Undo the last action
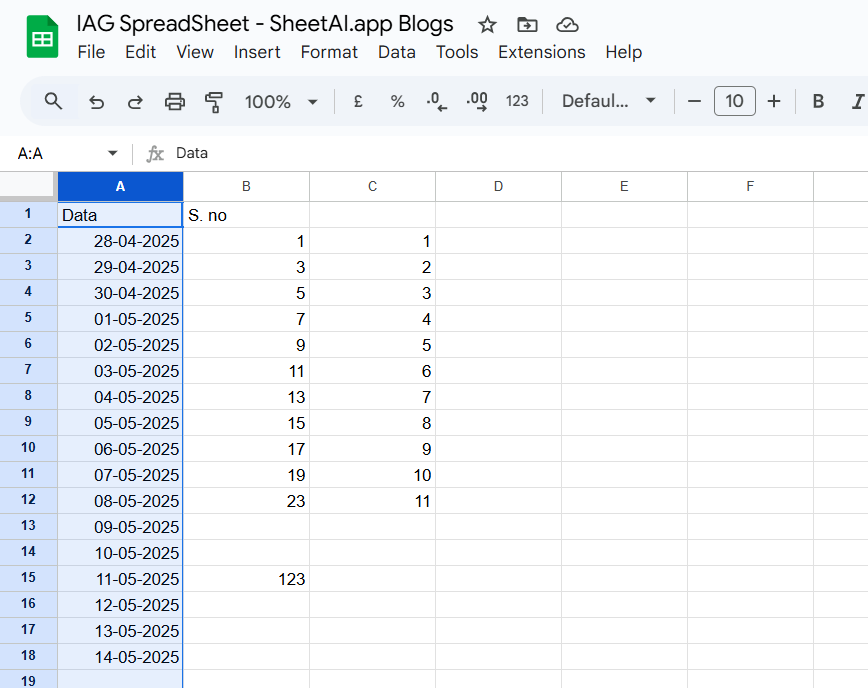This screenshot has height=688, width=868. point(96,102)
